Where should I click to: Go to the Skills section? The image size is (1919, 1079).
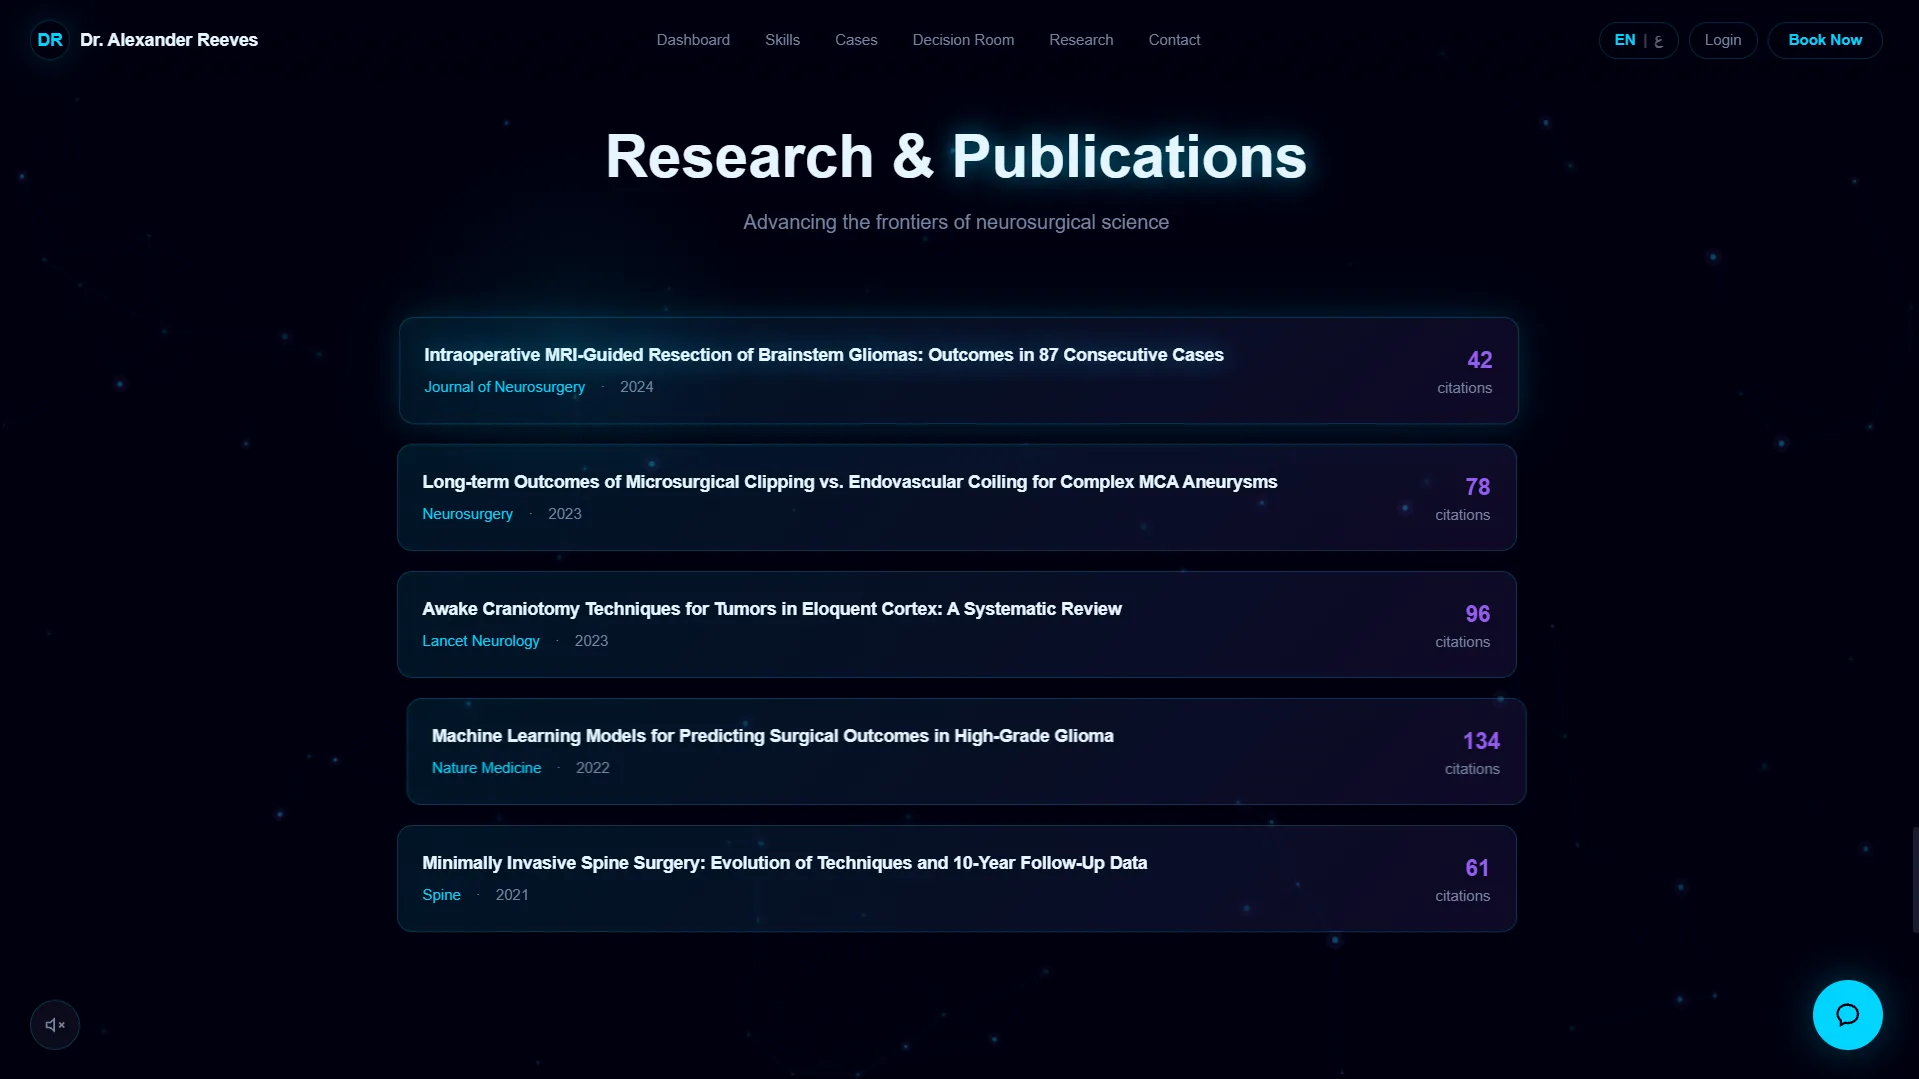(782, 40)
